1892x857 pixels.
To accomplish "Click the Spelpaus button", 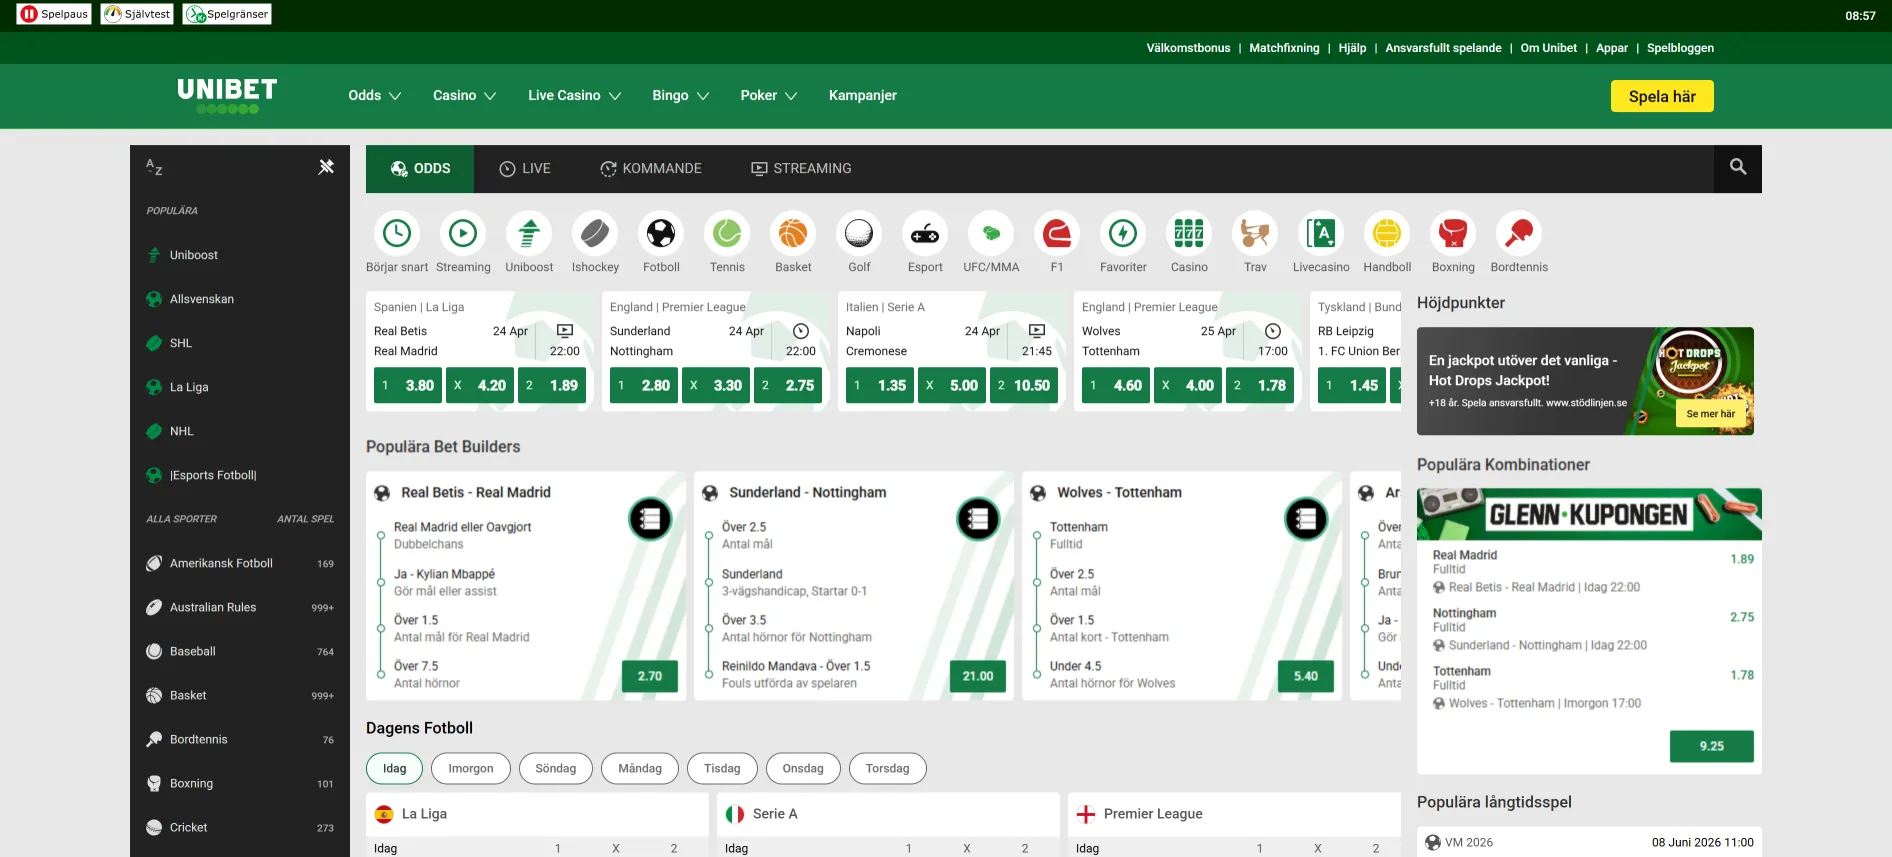I will click(x=55, y=14).
